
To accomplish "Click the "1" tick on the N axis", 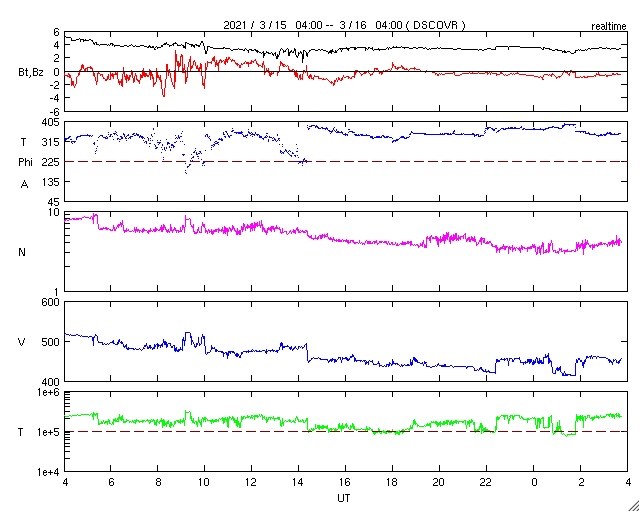I will tap(58, 292).
